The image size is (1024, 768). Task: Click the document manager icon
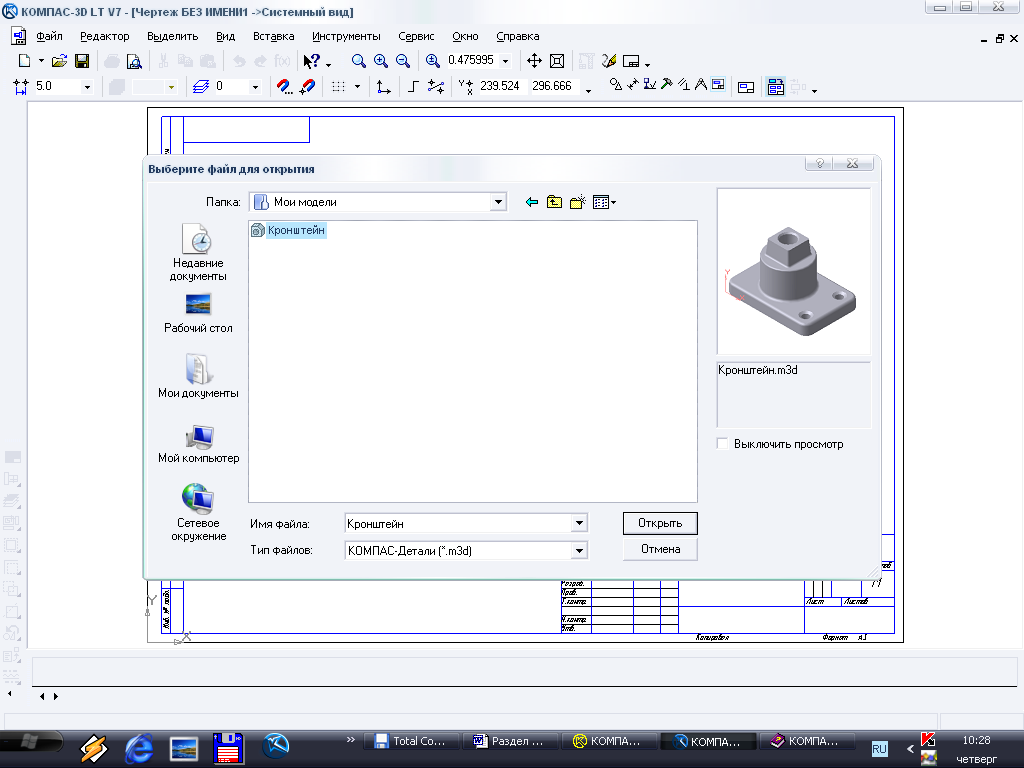pyautogui.click(x=776, y=87)
